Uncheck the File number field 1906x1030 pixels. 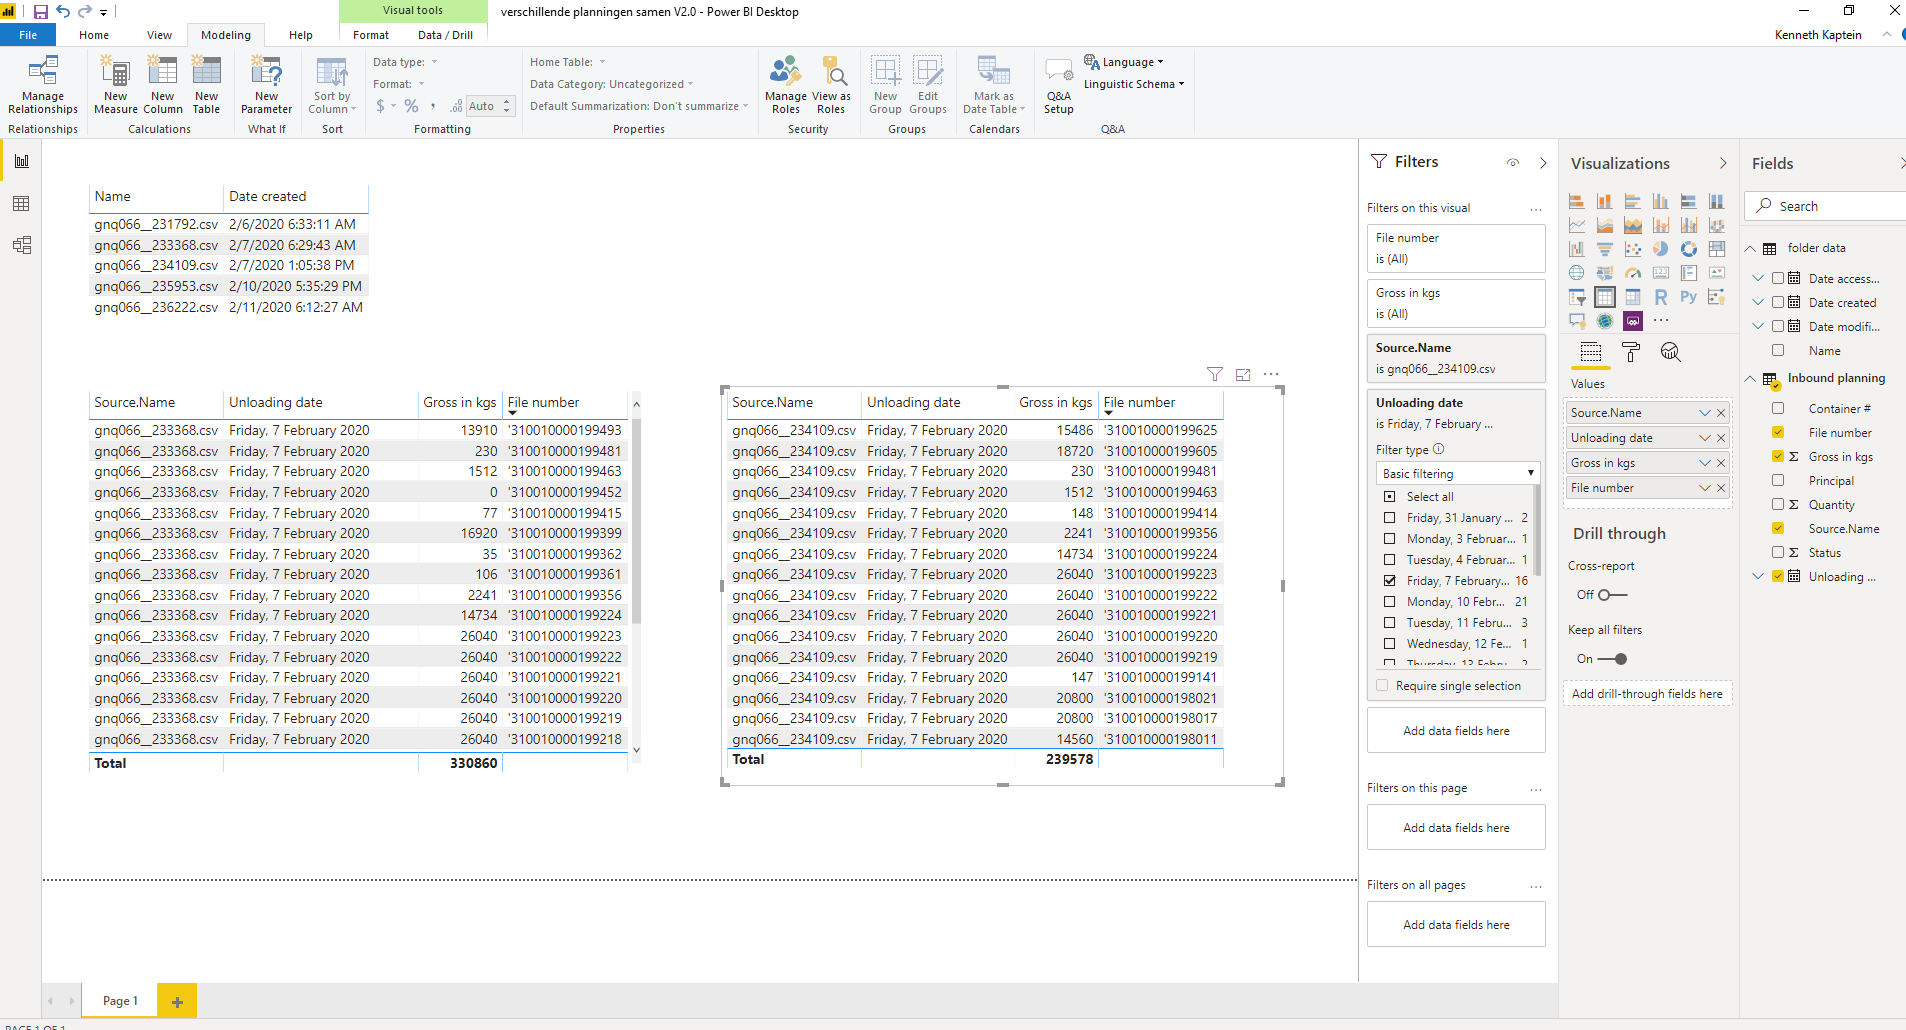[1778, 433]
